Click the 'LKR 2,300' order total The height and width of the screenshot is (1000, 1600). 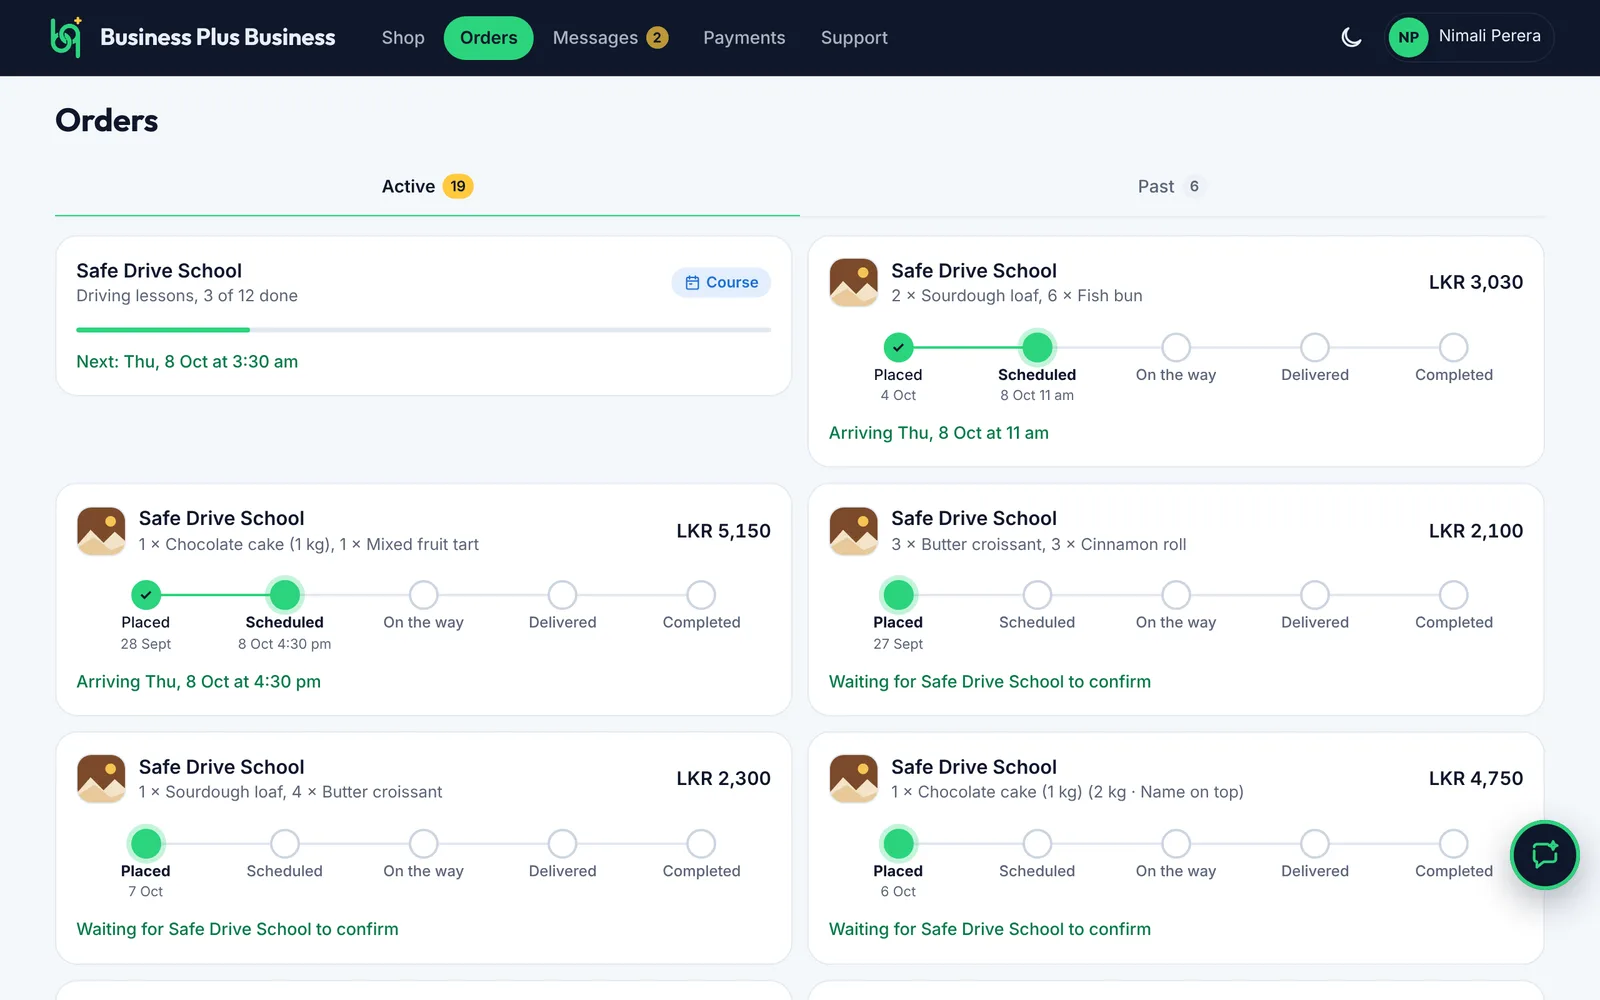[x=724, y=779]
